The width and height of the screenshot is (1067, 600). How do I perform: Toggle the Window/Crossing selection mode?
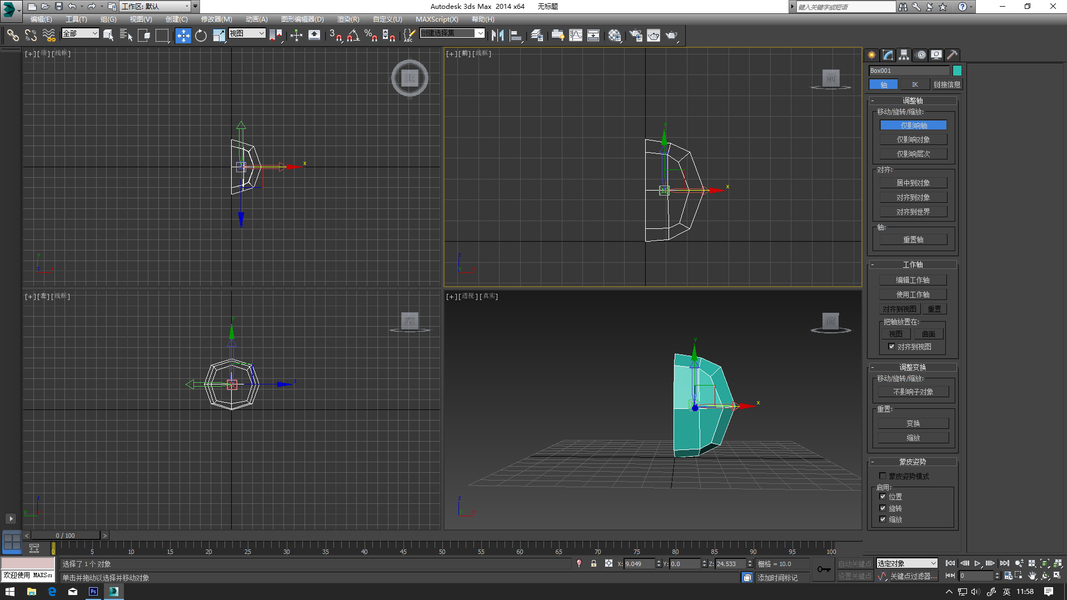pyautogui.click(x=144, y=35)
